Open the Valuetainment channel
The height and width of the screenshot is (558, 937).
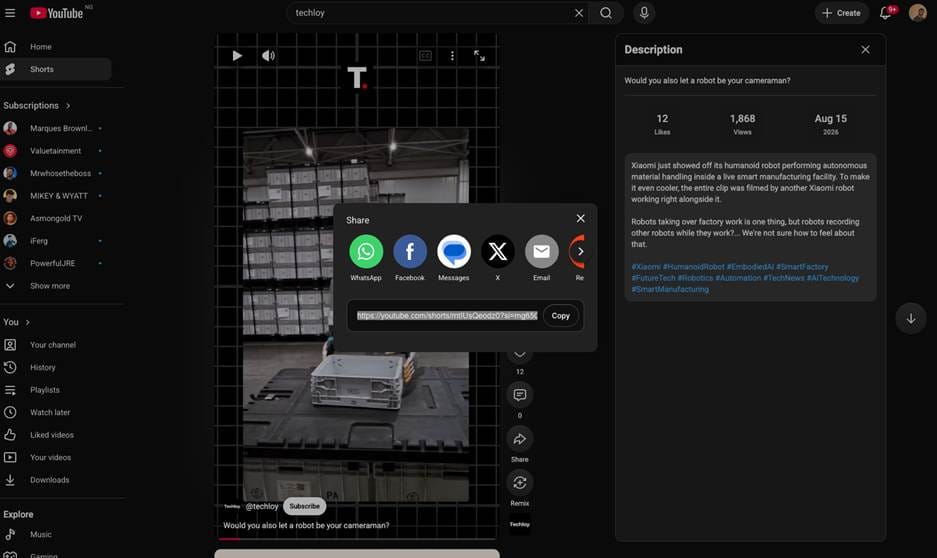pyautogui.click(x=56, y=151)
